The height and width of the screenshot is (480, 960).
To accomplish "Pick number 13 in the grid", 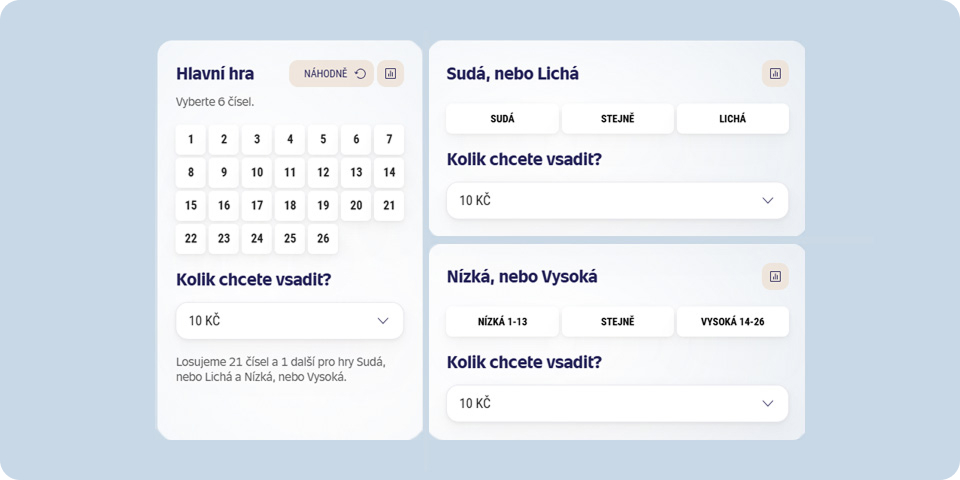I will pos(356,173).
